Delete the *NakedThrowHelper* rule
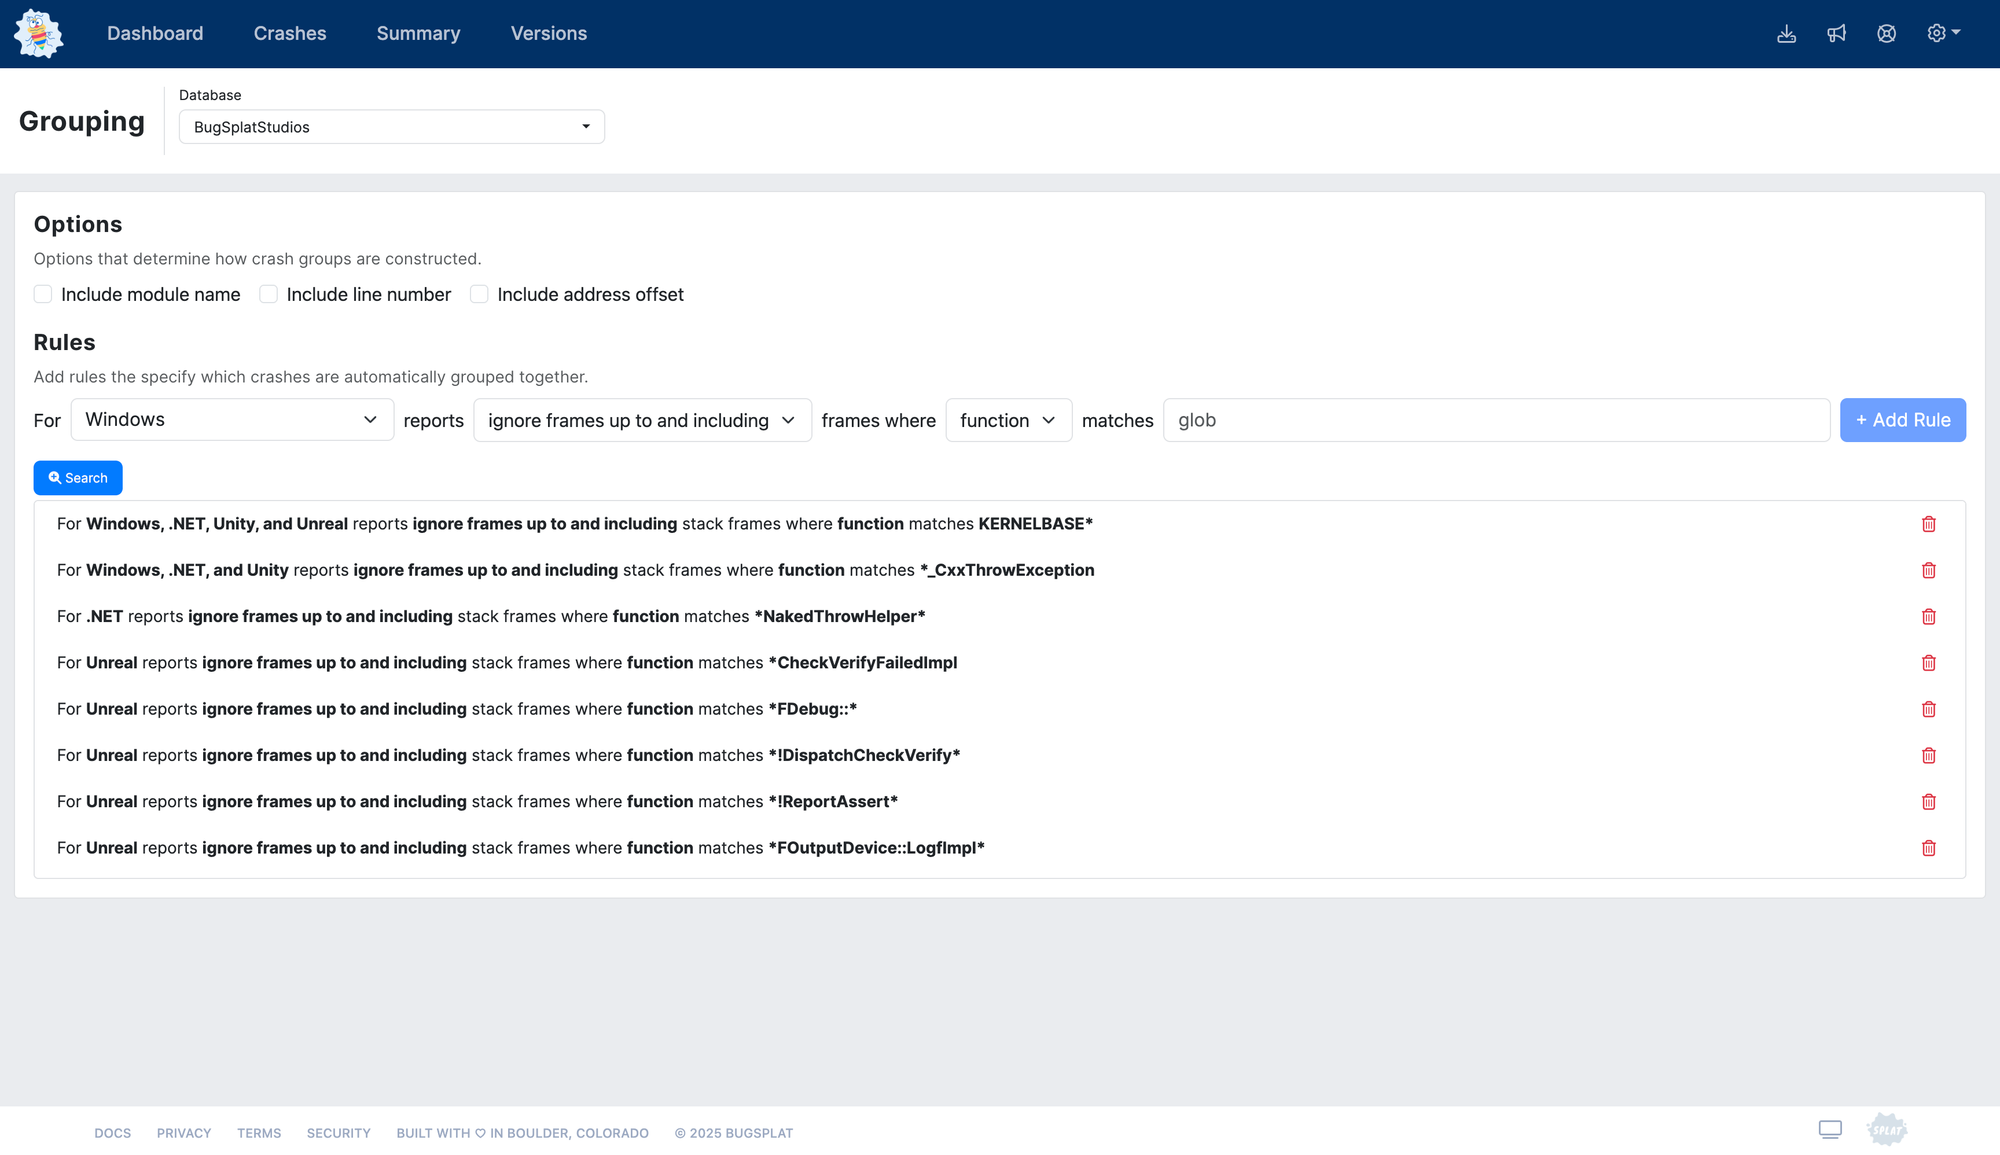 (1928, 617)
